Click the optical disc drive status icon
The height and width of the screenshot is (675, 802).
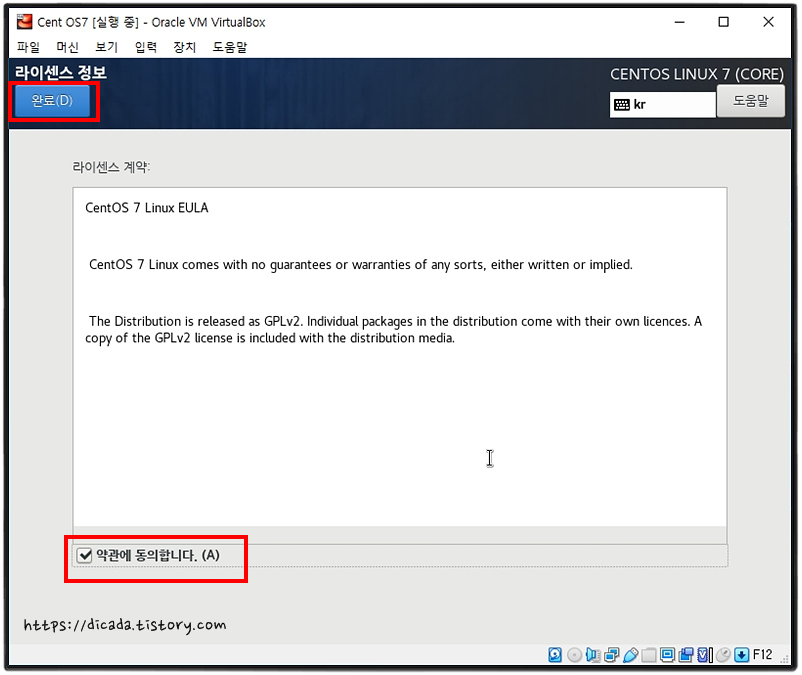[574, 655]
